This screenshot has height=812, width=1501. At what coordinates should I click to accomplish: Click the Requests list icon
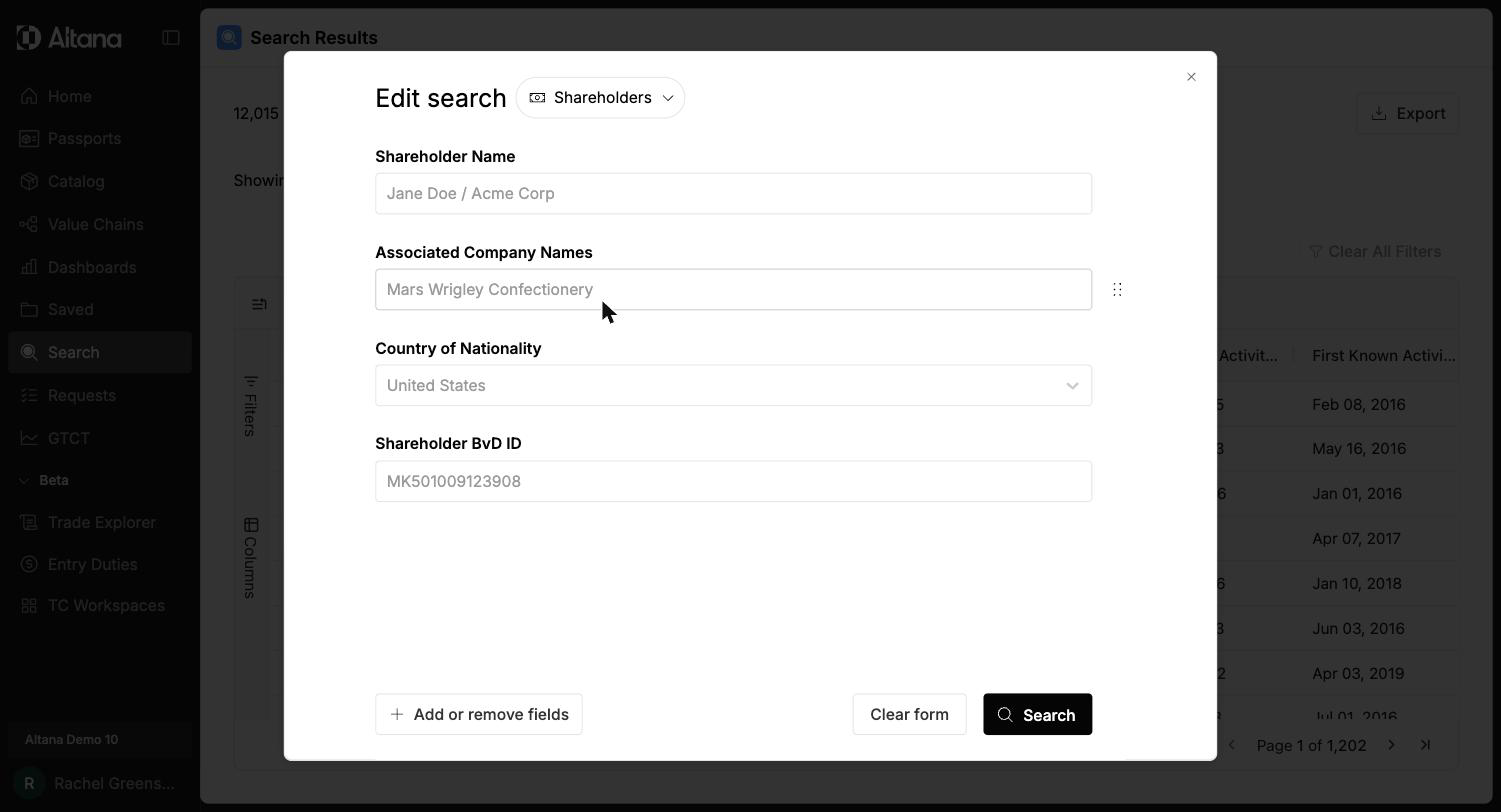(29, 396)
